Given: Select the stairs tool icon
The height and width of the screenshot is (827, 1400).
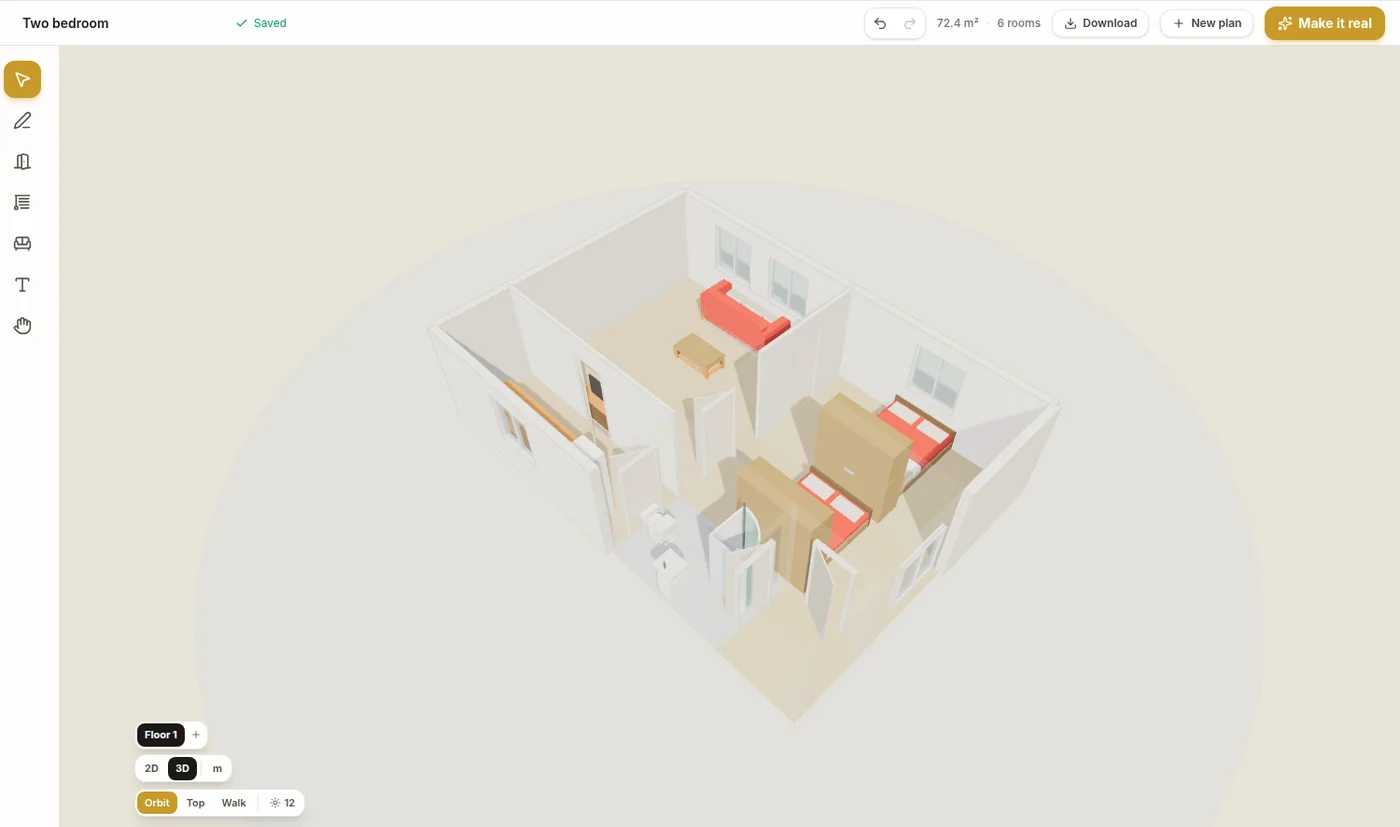Looking at the screenshot, I should [22, 203].
